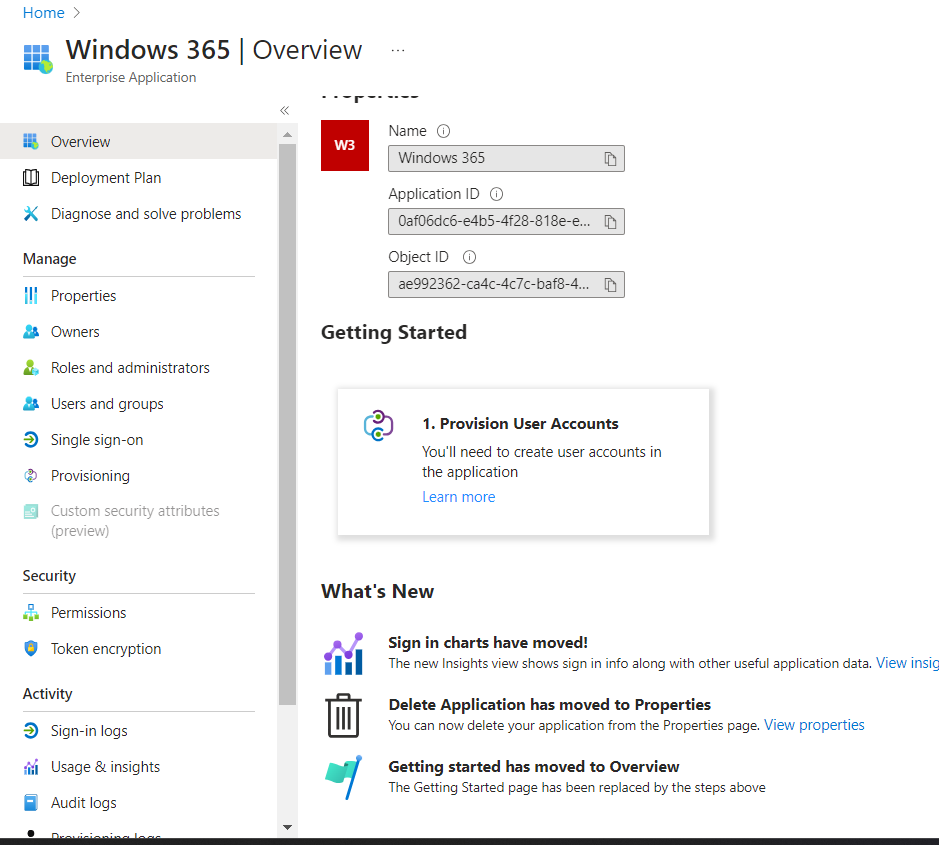Viewport: 939px width, 845px height.
Task: Click the Audit logs label
Action: tap(84, 803)
